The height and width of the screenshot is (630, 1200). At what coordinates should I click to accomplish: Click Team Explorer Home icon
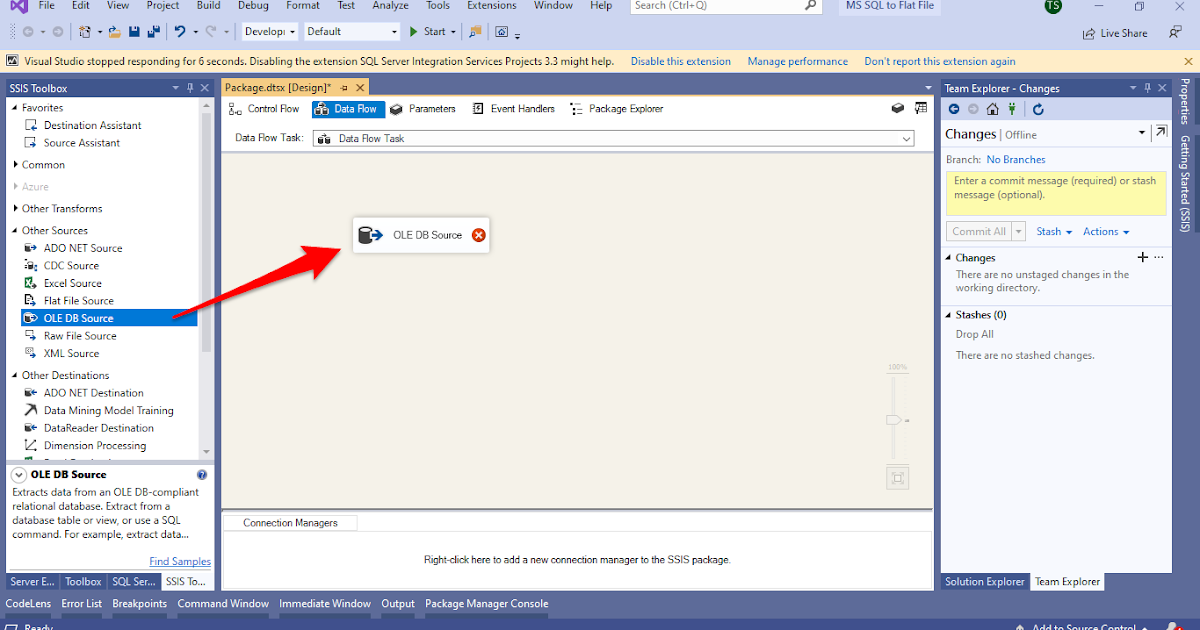[992, 109]
